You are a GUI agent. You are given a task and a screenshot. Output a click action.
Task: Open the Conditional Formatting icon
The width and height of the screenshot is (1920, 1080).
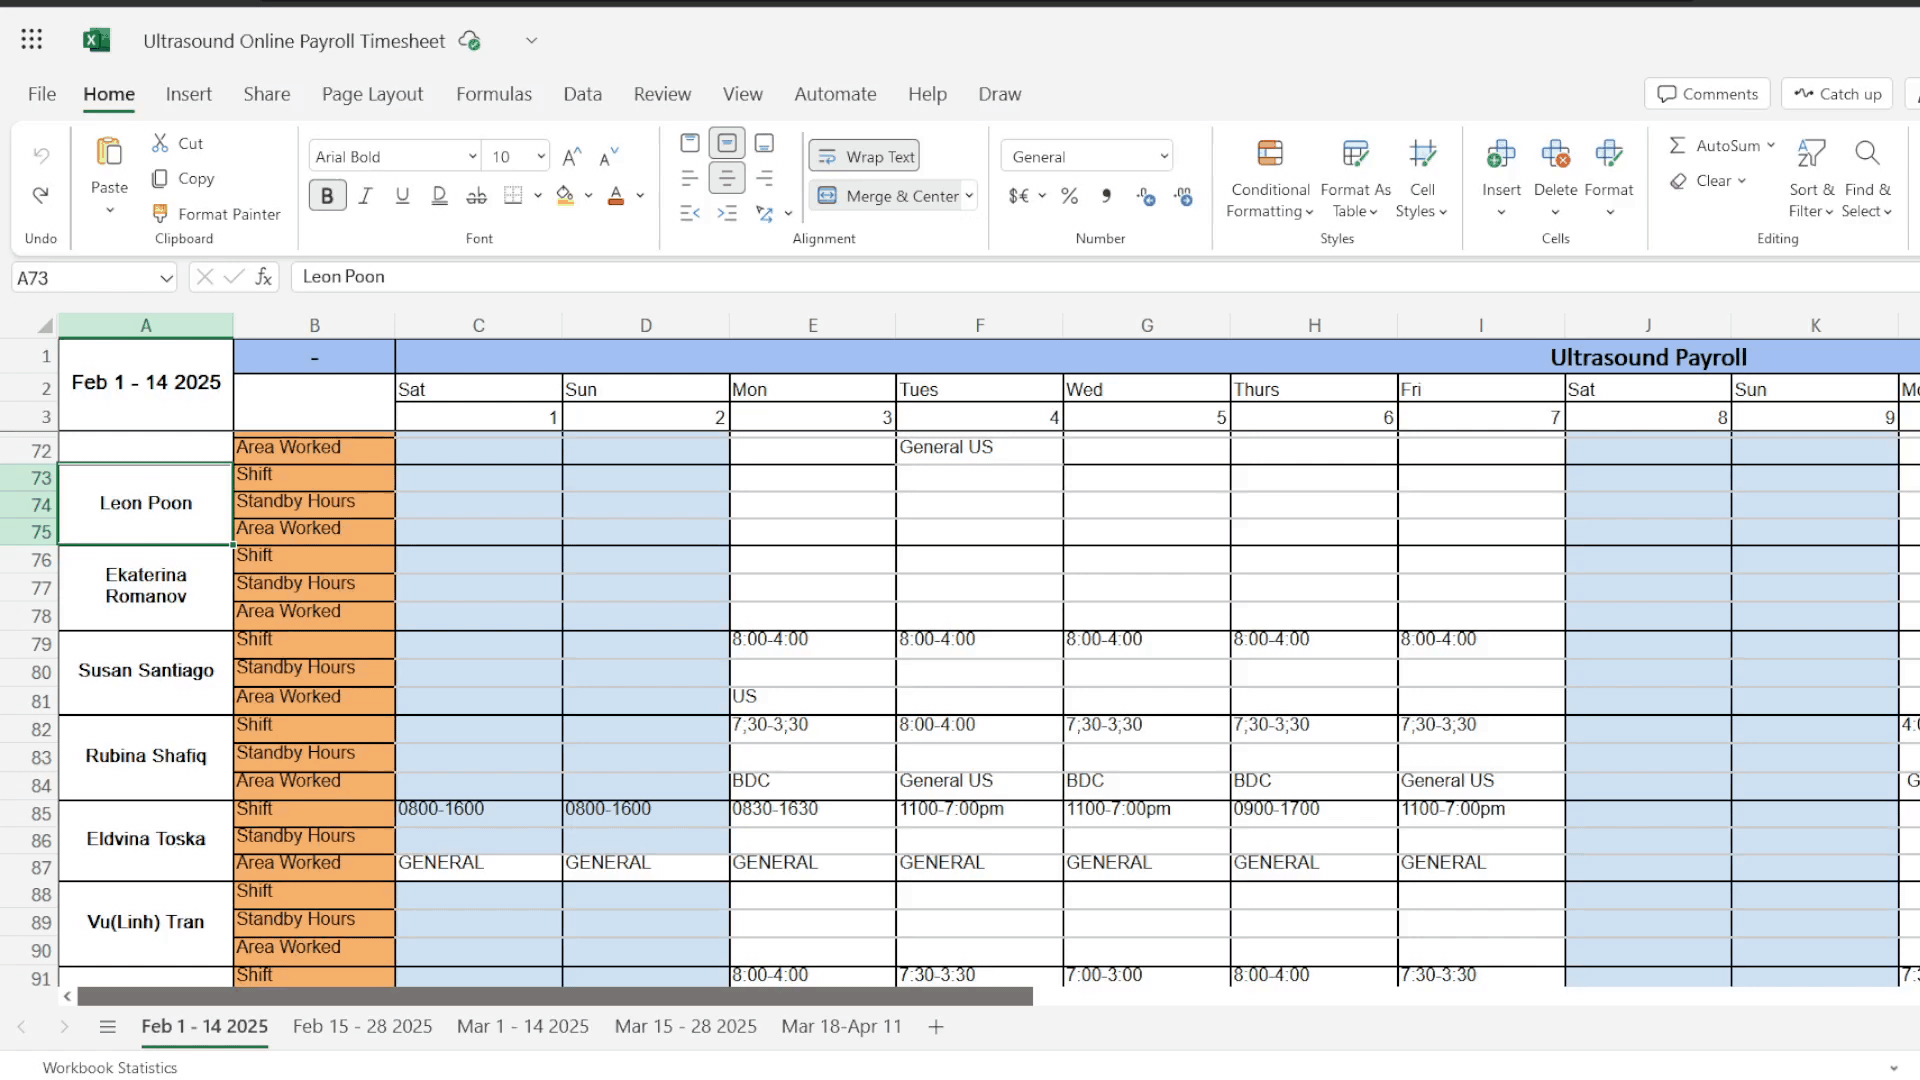1269,155
